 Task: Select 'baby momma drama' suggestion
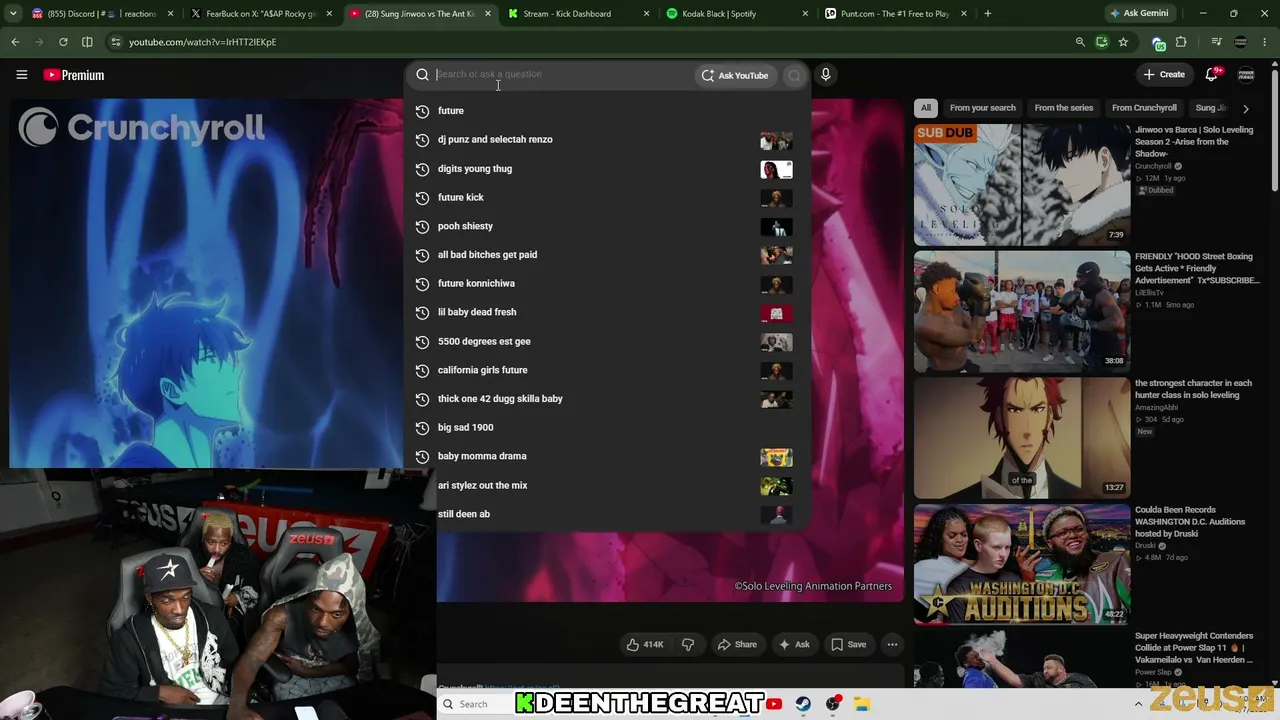tap(606, 457)
